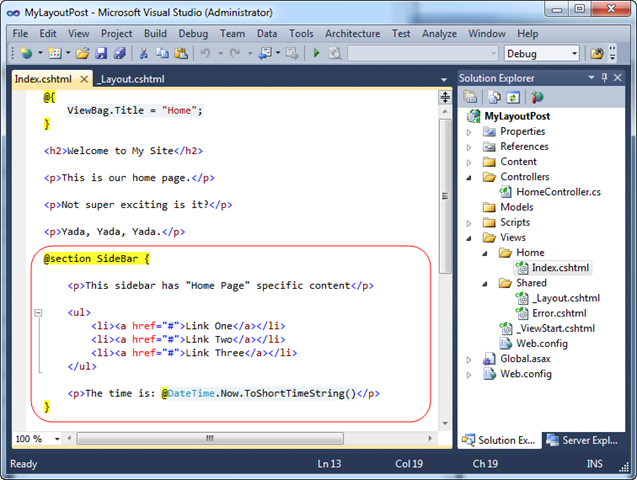Click the horizontal scrollbar thumb in editor

210,438
